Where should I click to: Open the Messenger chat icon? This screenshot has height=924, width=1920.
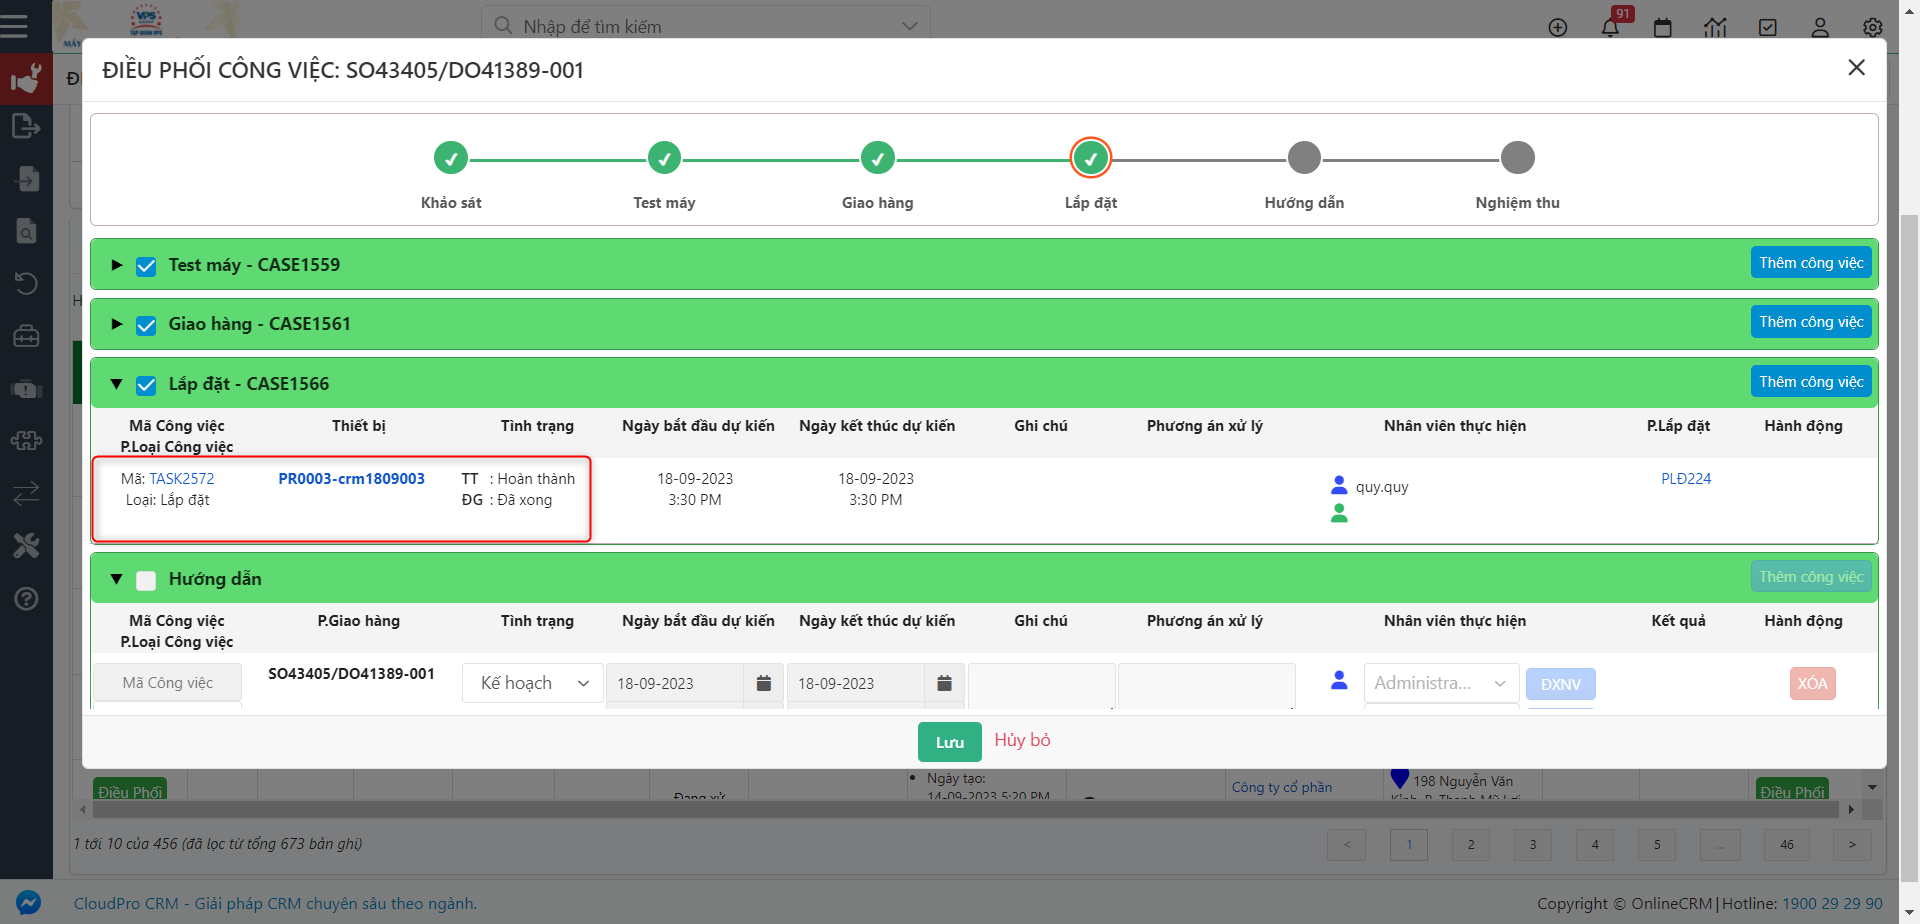pos(28,902)
